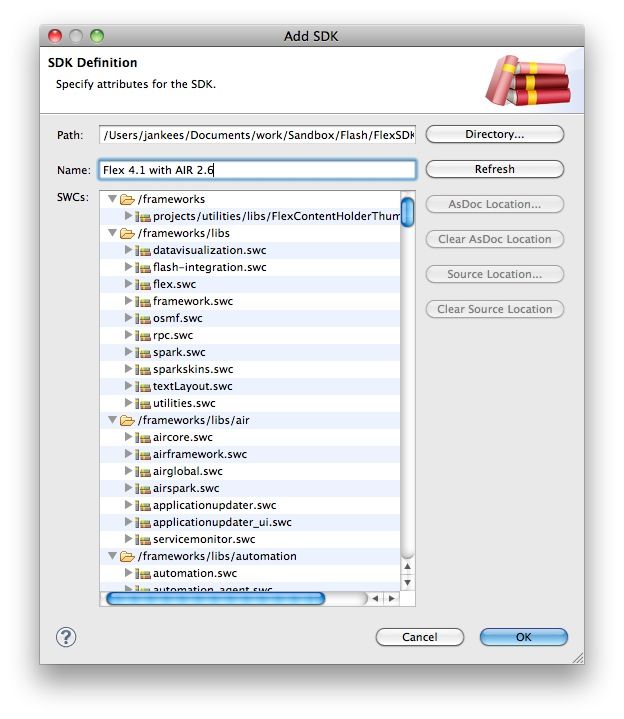Screen dimensions: 624x719
Task: Select the sparkskins.swc row text
Action: point(193,369)
